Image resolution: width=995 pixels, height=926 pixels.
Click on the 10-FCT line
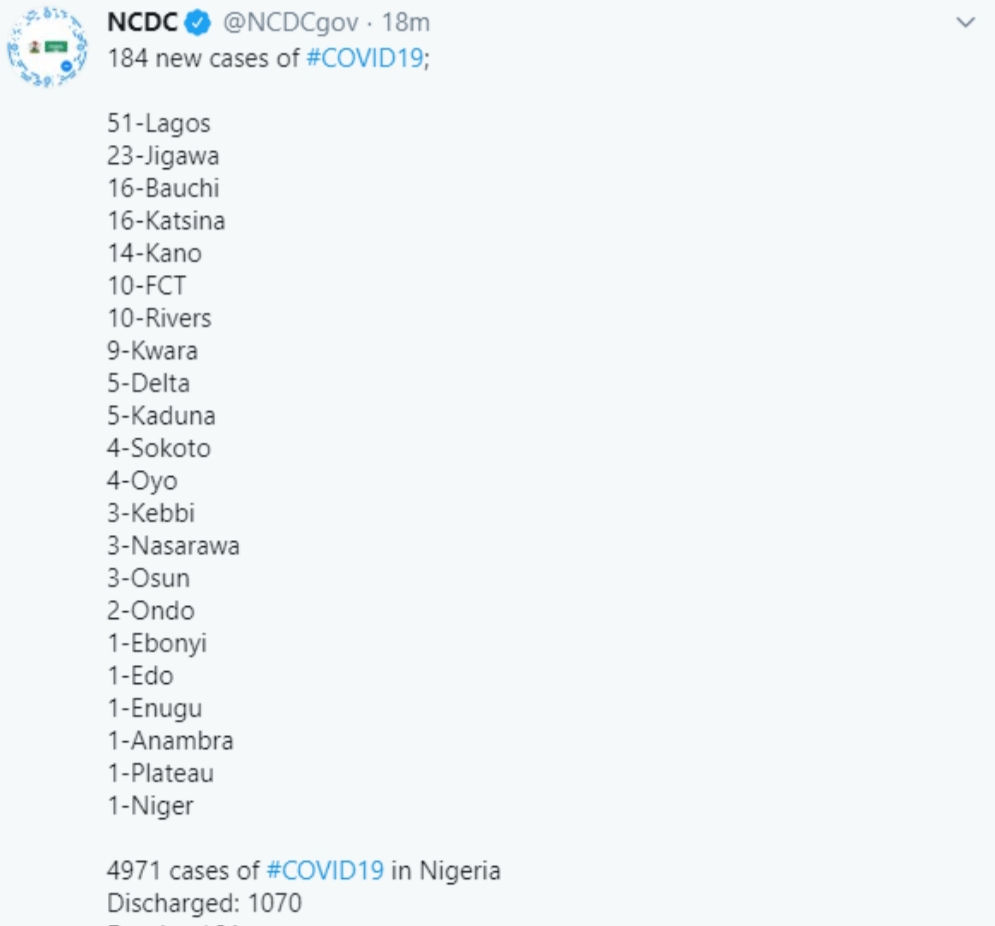146,286
